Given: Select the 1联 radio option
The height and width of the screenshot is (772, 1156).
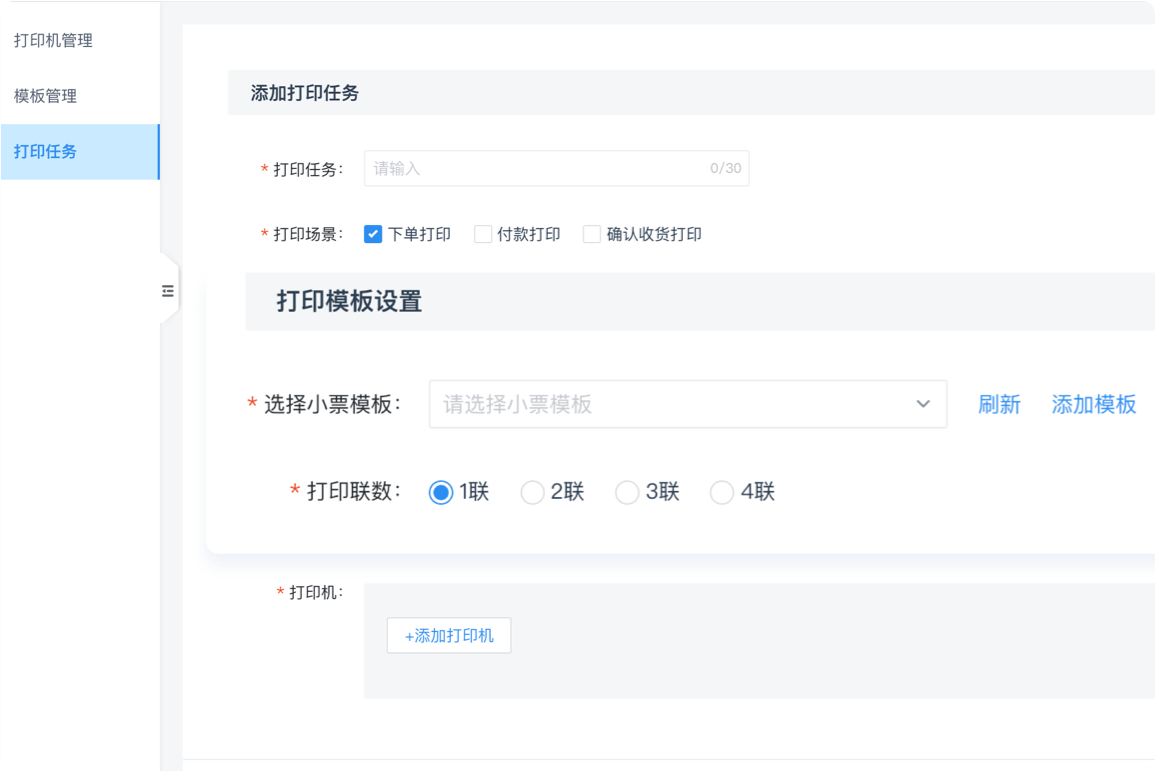Looking at the screenshot, I should (x=441, y=492).
